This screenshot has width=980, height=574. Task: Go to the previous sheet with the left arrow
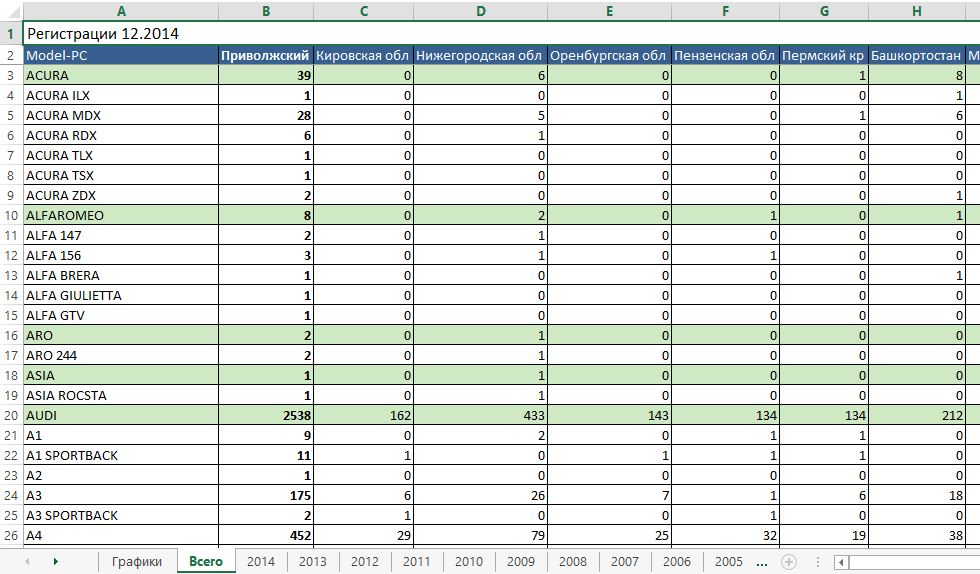[28, 561]
